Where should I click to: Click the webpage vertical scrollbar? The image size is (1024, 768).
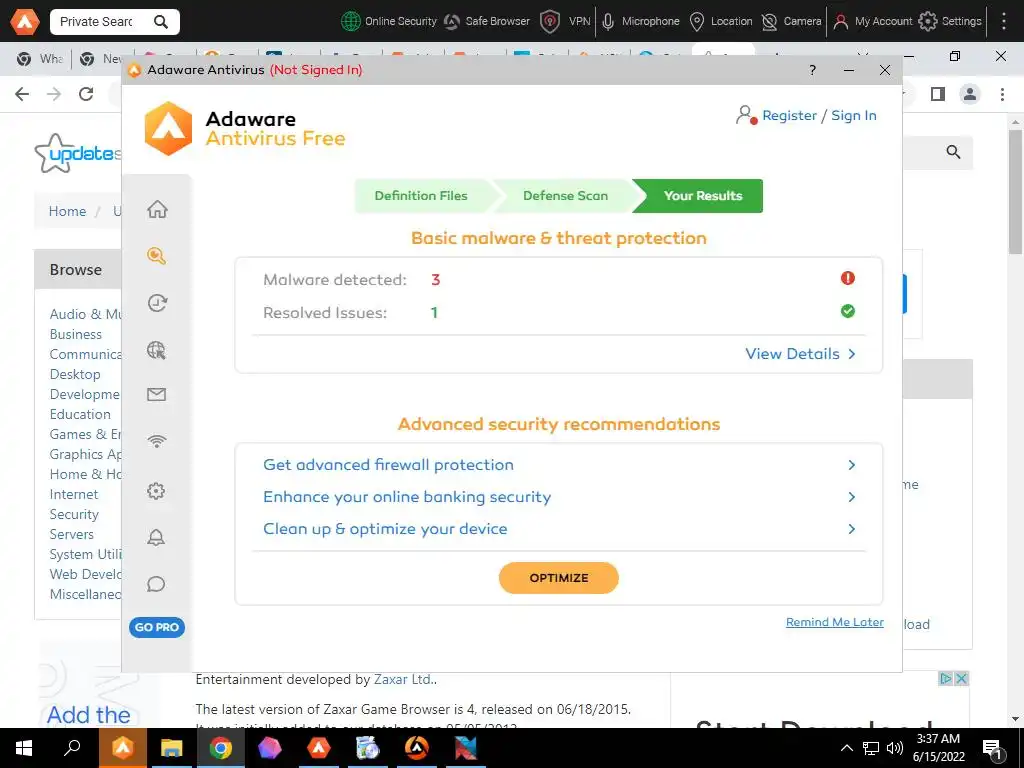pos(1015,192)
